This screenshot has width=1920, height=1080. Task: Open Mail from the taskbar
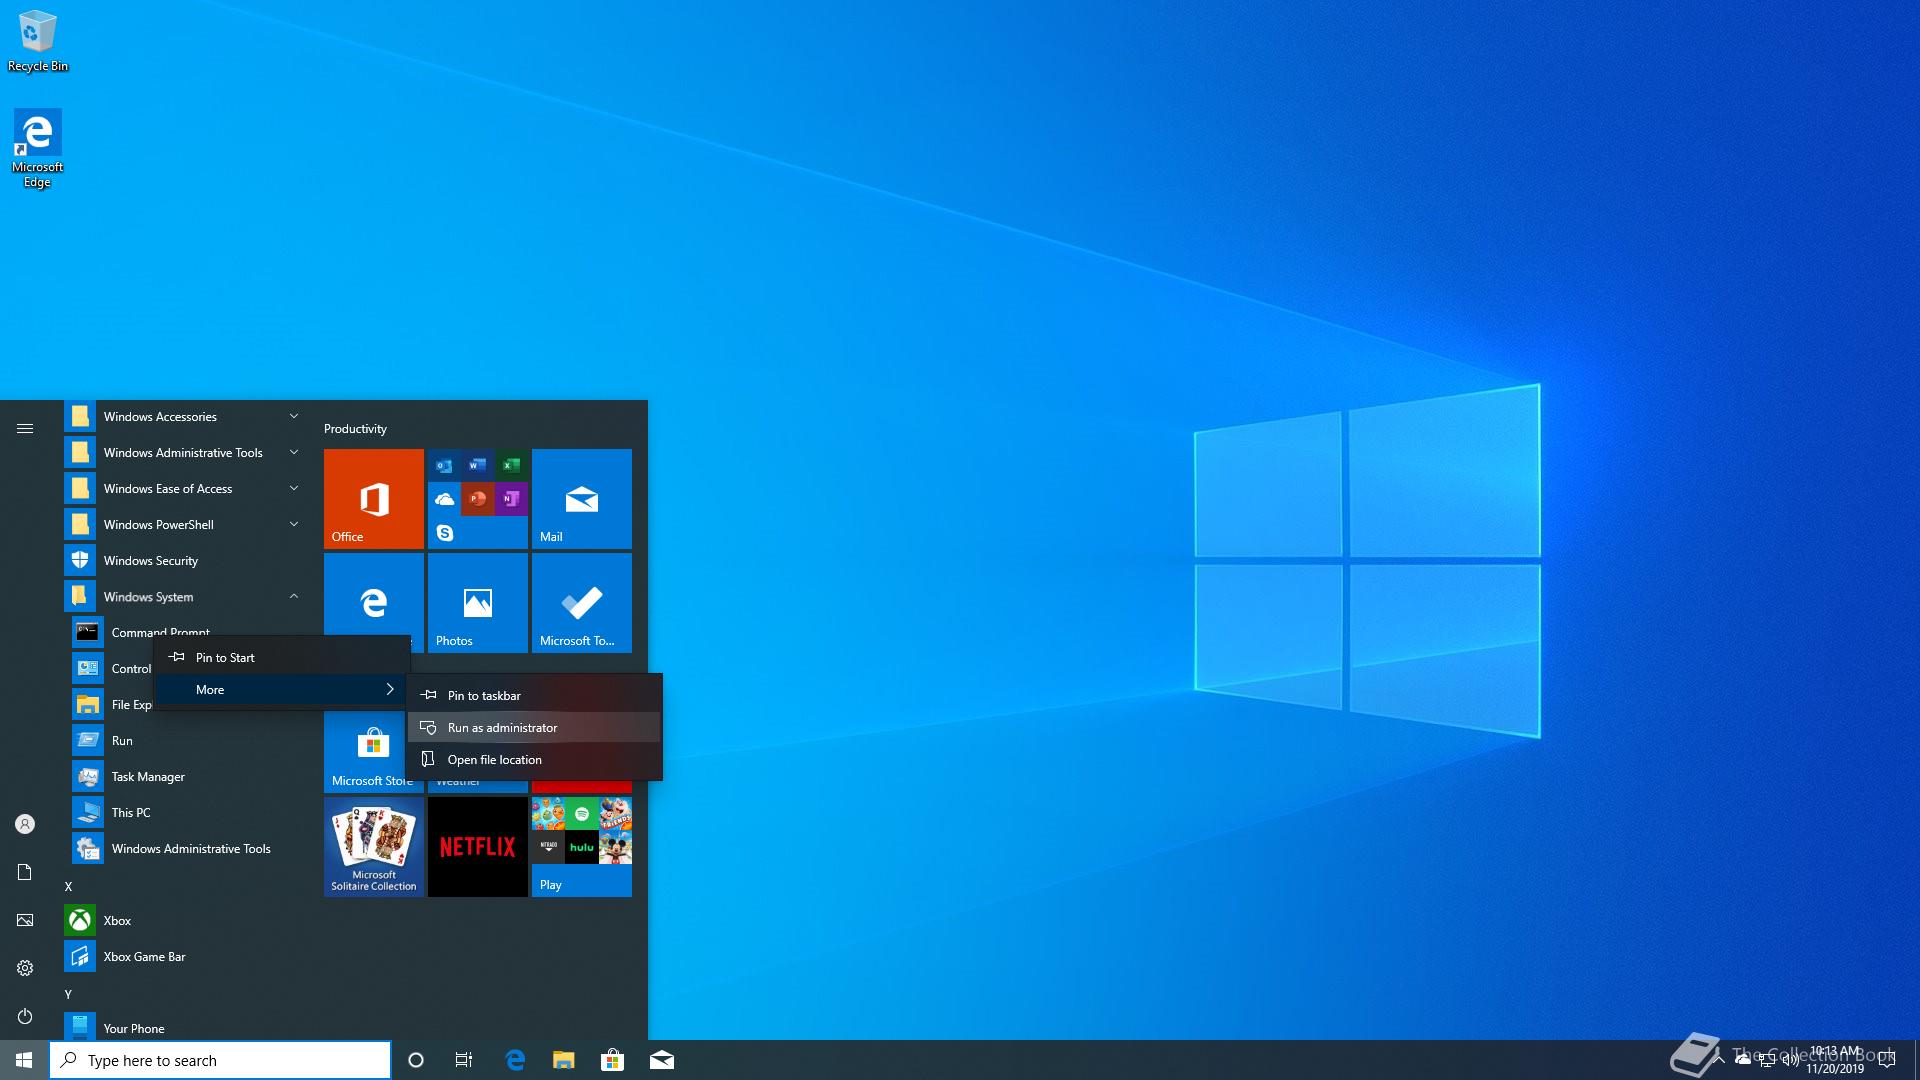point(661,1060)
